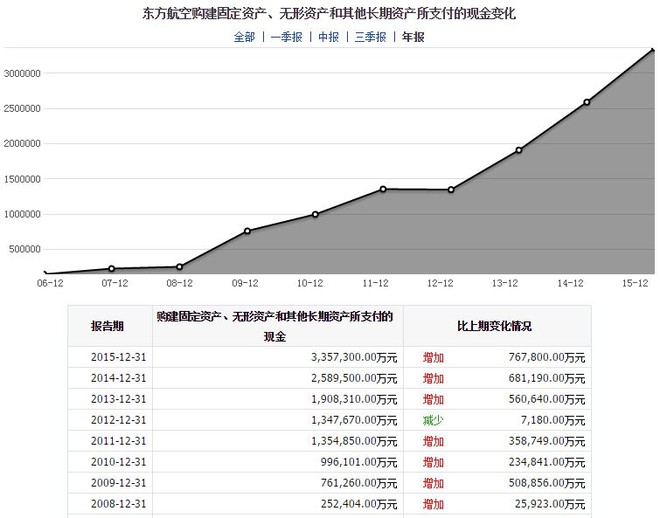
Task: Click the 2500000 y-axis label
Action: tap(22, 109)
